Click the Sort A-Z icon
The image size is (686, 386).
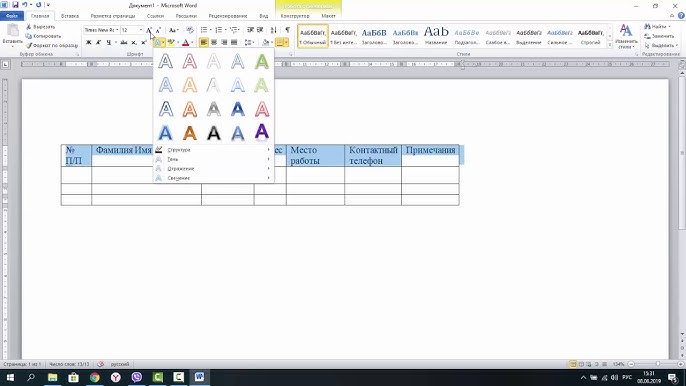pos(273,30)
